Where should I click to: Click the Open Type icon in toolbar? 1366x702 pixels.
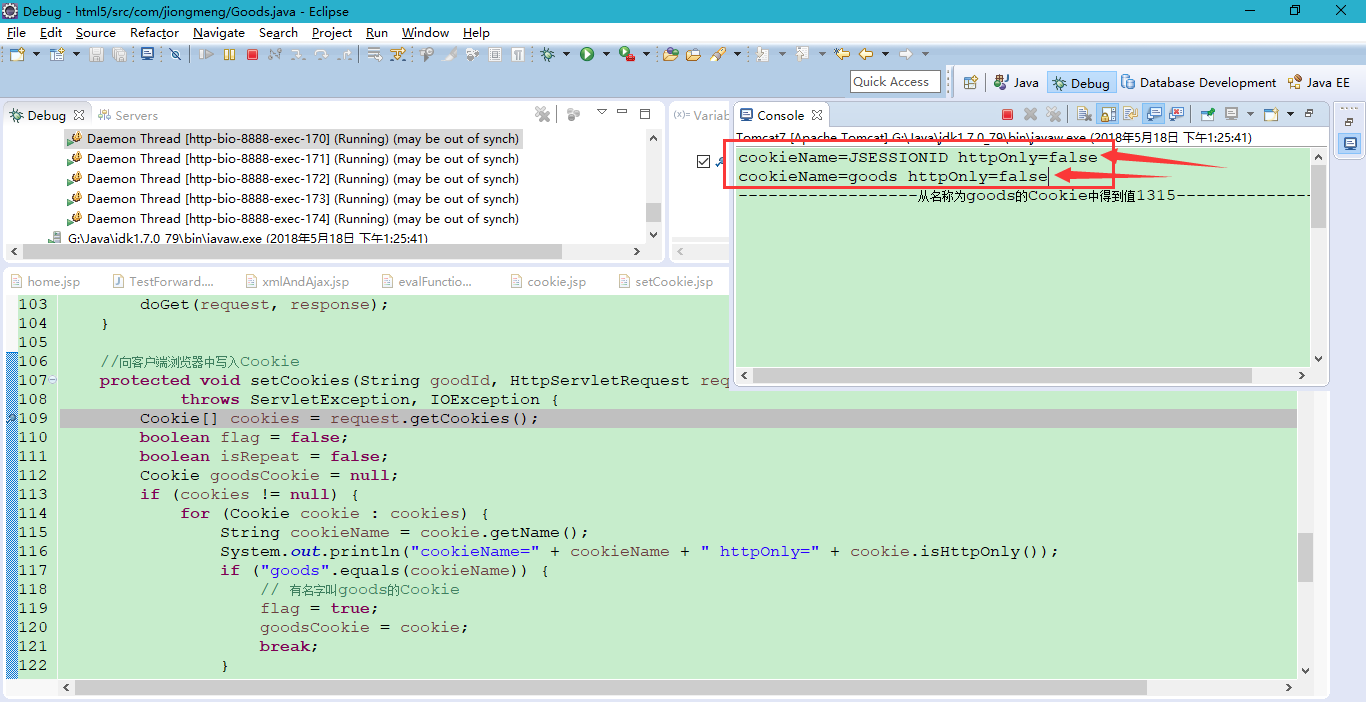point(670,54)
